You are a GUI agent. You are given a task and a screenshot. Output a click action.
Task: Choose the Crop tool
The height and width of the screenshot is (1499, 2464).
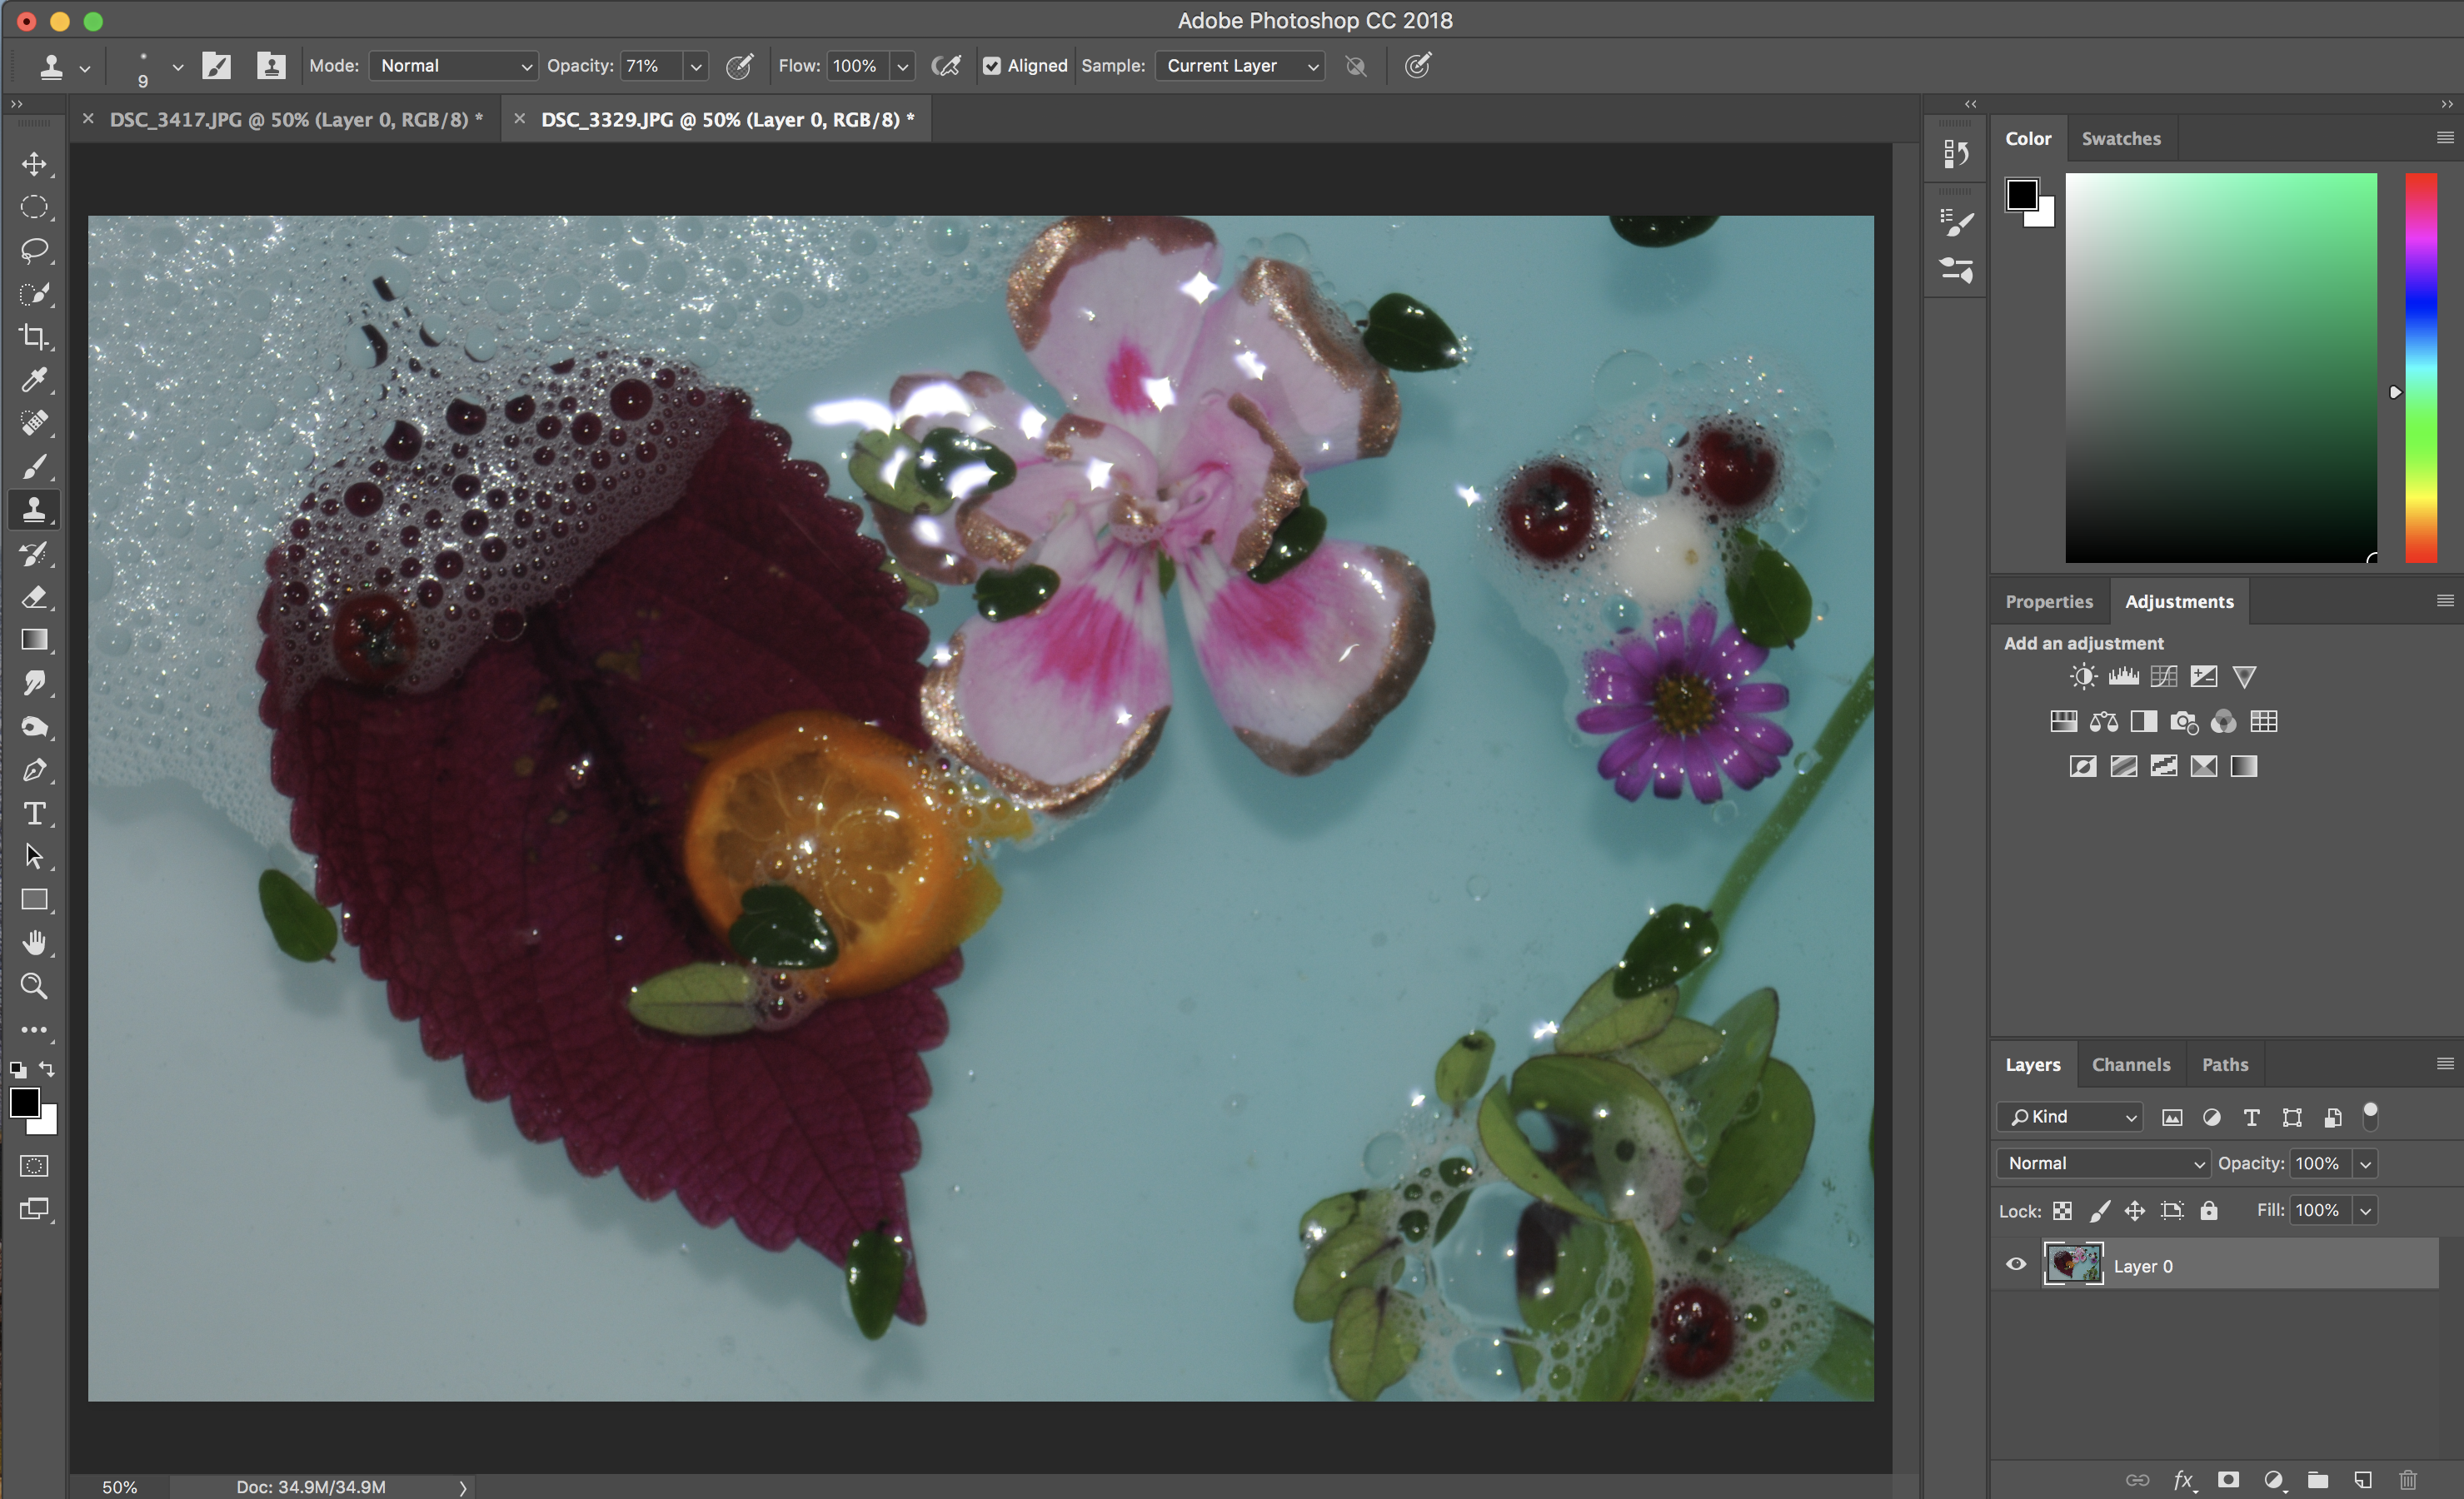pyautogui.click(x=34, y=337)
